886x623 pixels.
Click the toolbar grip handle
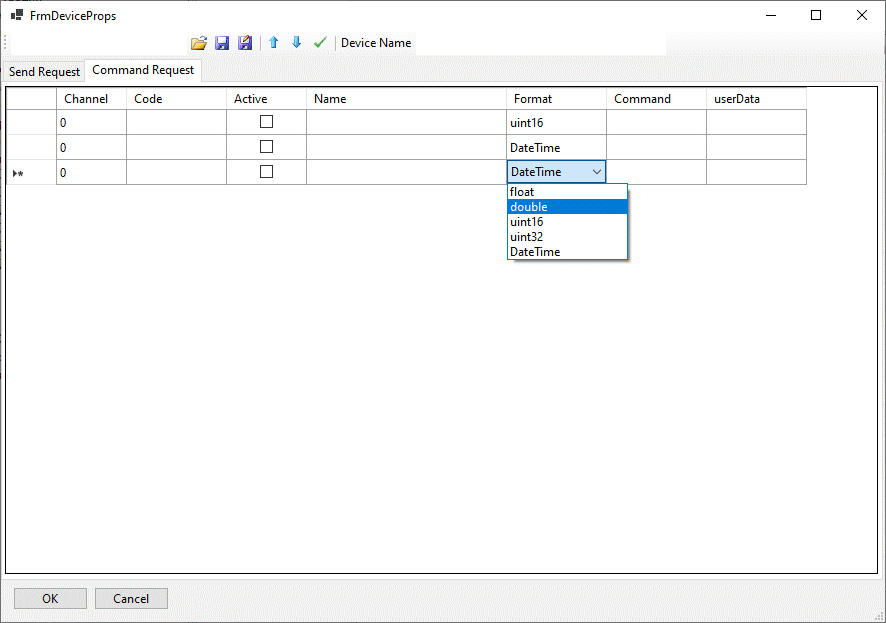click(x=5, y=43)
